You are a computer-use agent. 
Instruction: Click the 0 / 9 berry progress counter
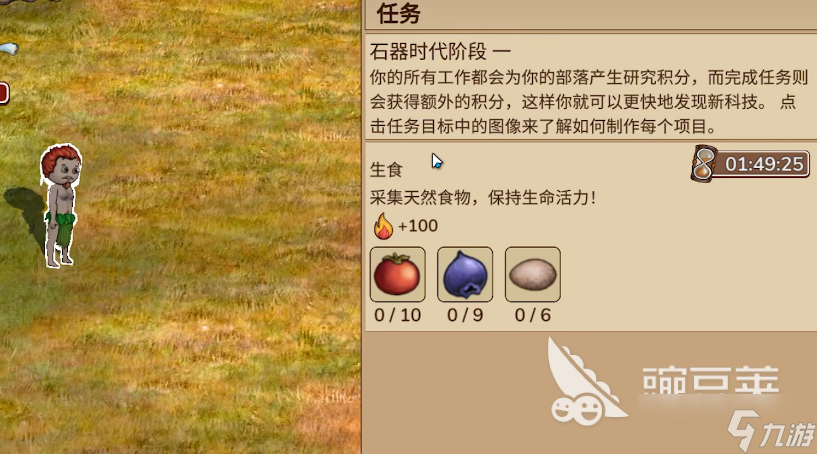click(x=465, y=315)
